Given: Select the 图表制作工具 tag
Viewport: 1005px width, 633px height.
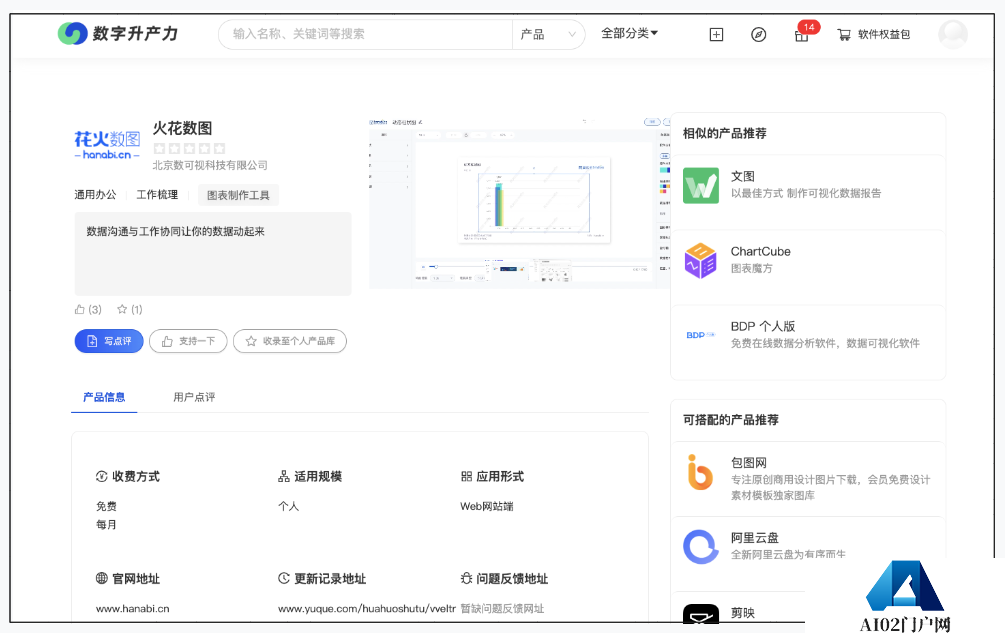Looking at the screenshot, I should (x=238, y=195).
